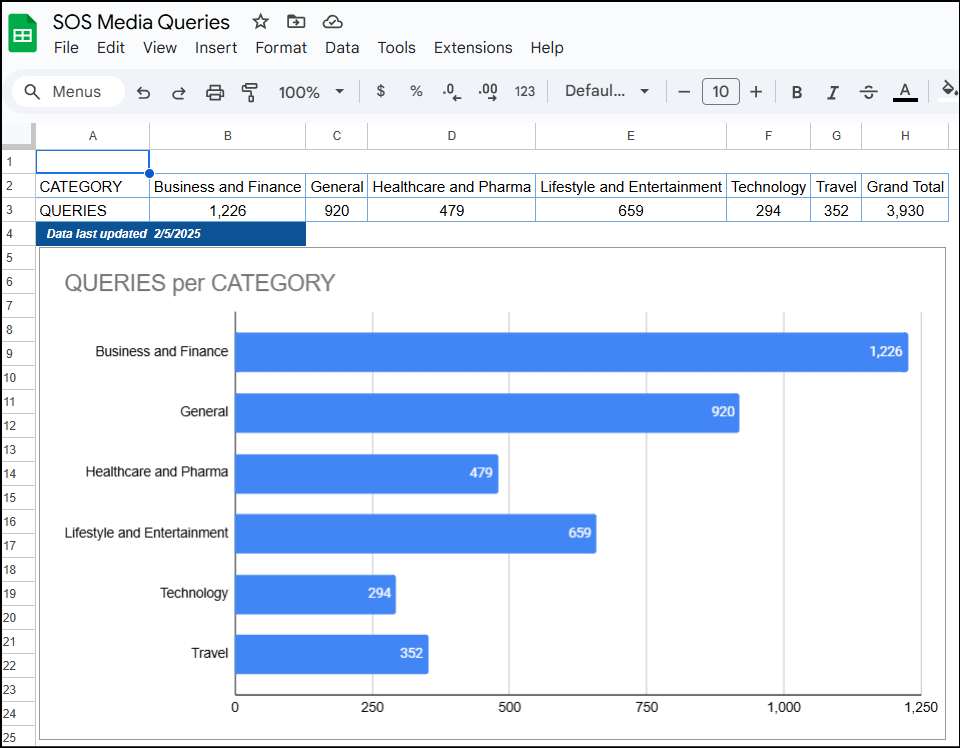This screenshot has width=960, height=748.
Task: Format as percent
Action: pos(416,91)
